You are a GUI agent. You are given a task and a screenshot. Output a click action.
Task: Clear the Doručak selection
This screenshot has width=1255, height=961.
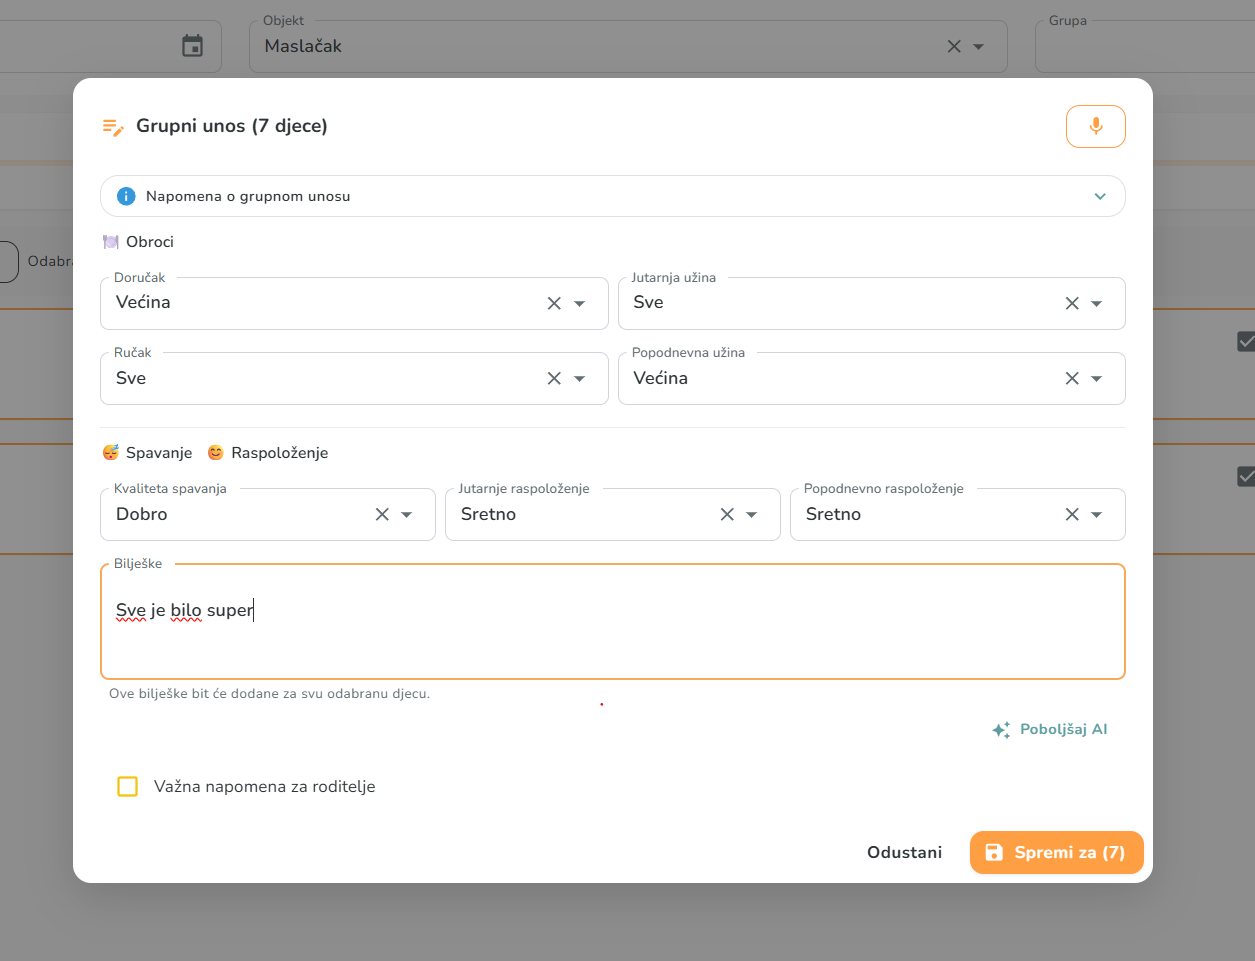tap(554, 303)
